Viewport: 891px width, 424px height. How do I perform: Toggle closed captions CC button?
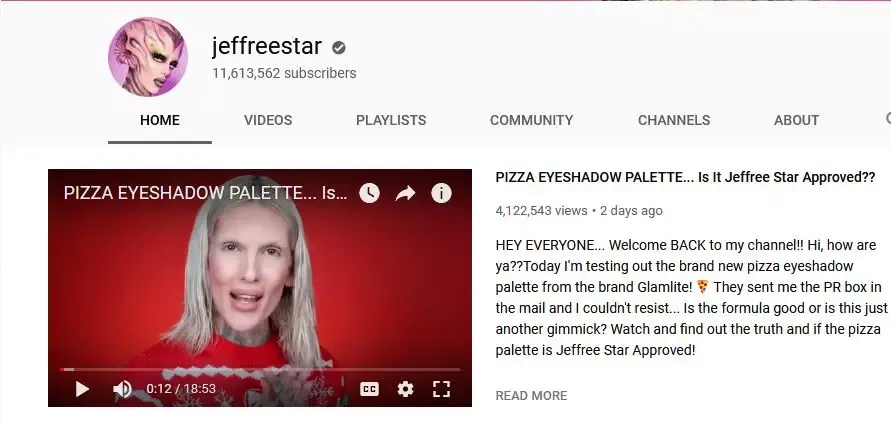point(369,389)
